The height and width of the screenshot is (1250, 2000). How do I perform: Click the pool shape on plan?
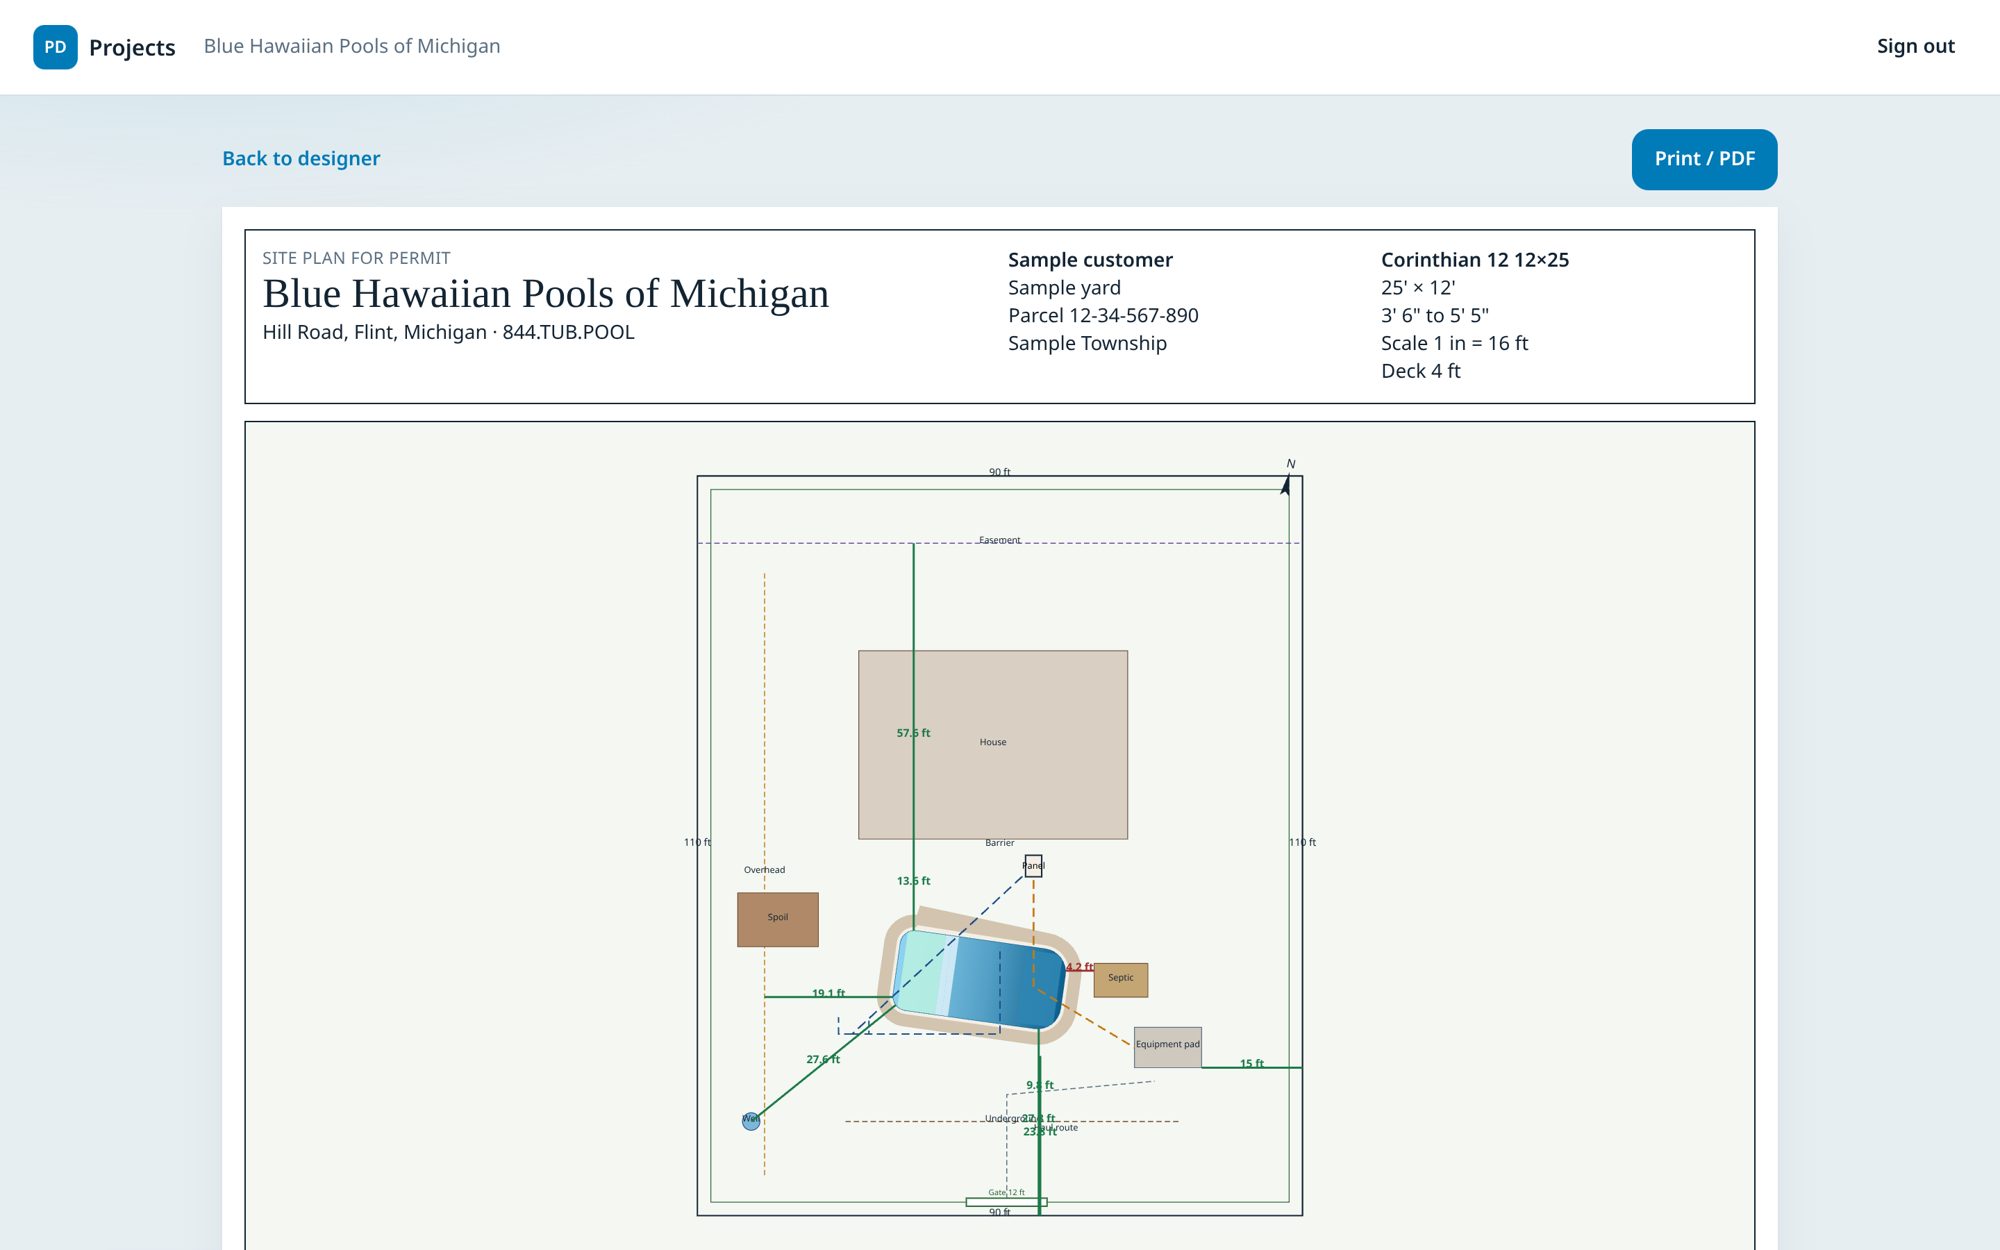980,978
